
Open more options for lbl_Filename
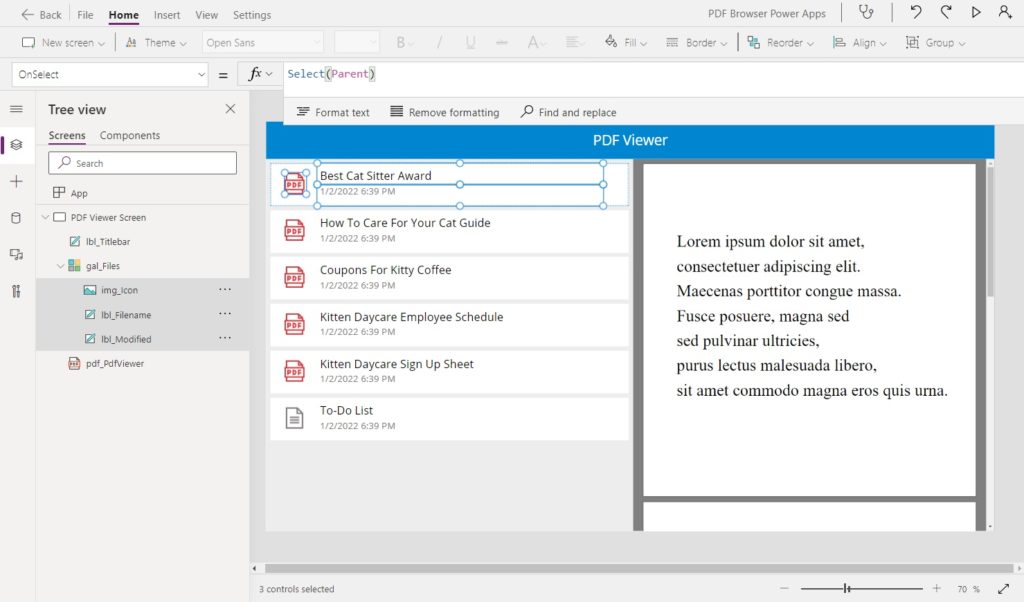click(x=225, y=314)
